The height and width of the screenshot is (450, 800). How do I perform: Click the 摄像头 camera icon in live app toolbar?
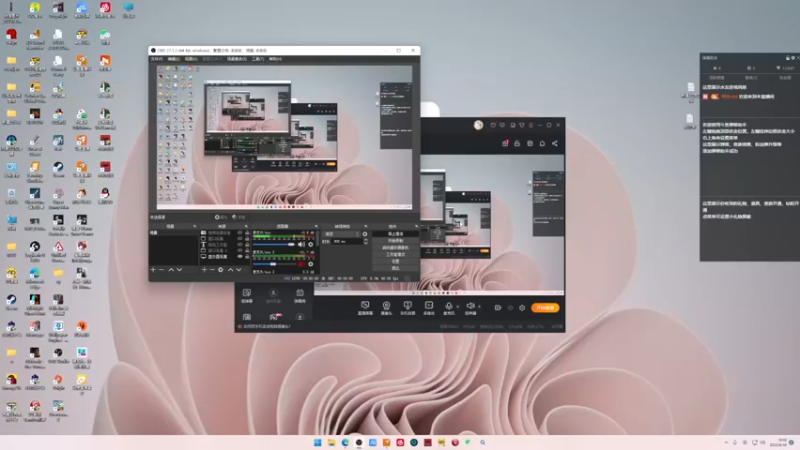pyautogui.click(x=386, y=305)
